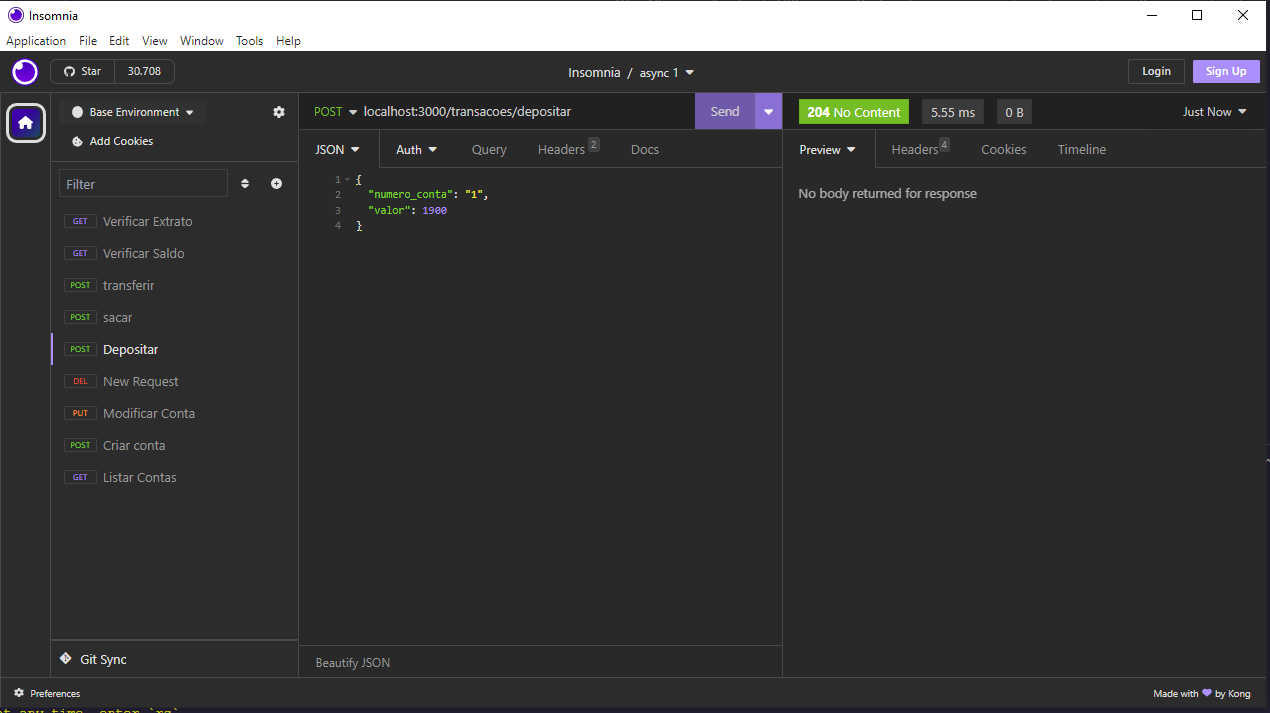The width and height of the screenshot is (1270, 713).
Task: Click Beautify JSON below the body editor
Action: click(354, 662)
